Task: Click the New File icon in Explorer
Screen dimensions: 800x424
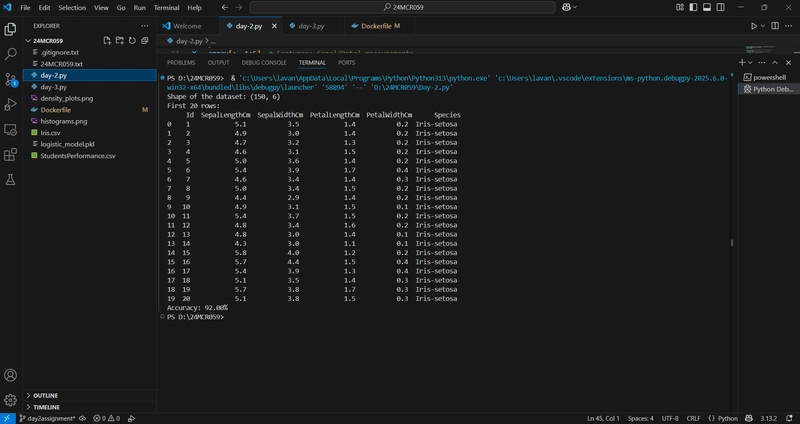Action: 107,40
